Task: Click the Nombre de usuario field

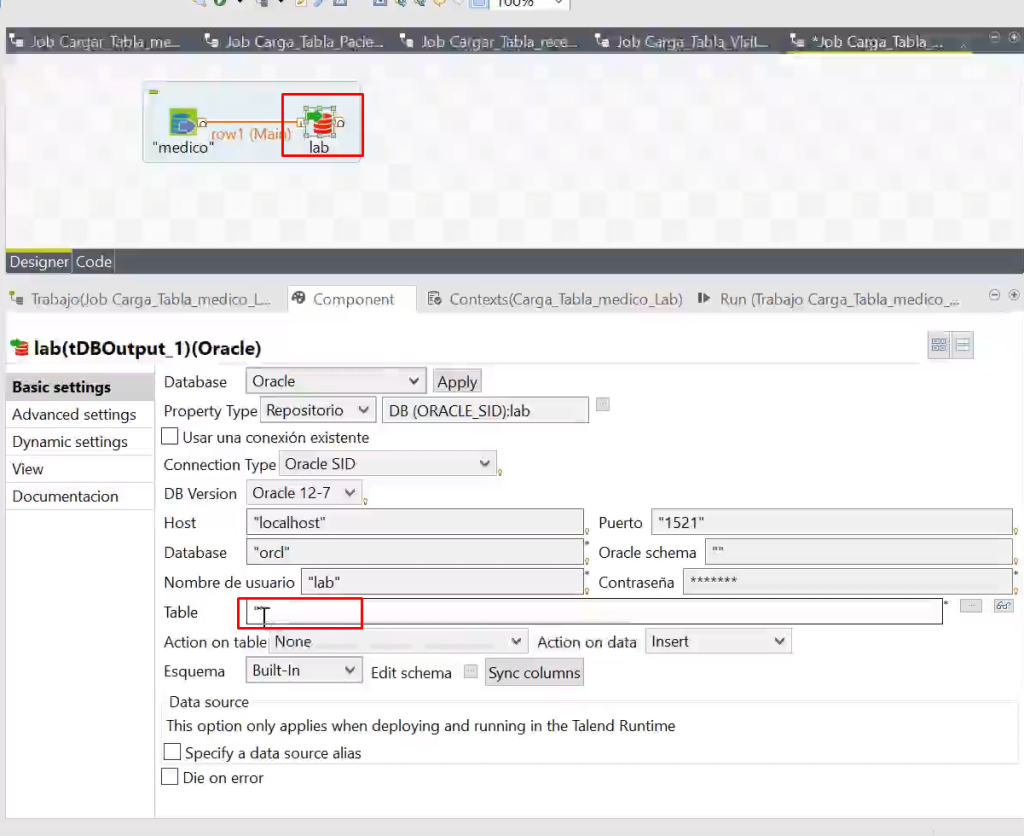Action: coord(442,582)
